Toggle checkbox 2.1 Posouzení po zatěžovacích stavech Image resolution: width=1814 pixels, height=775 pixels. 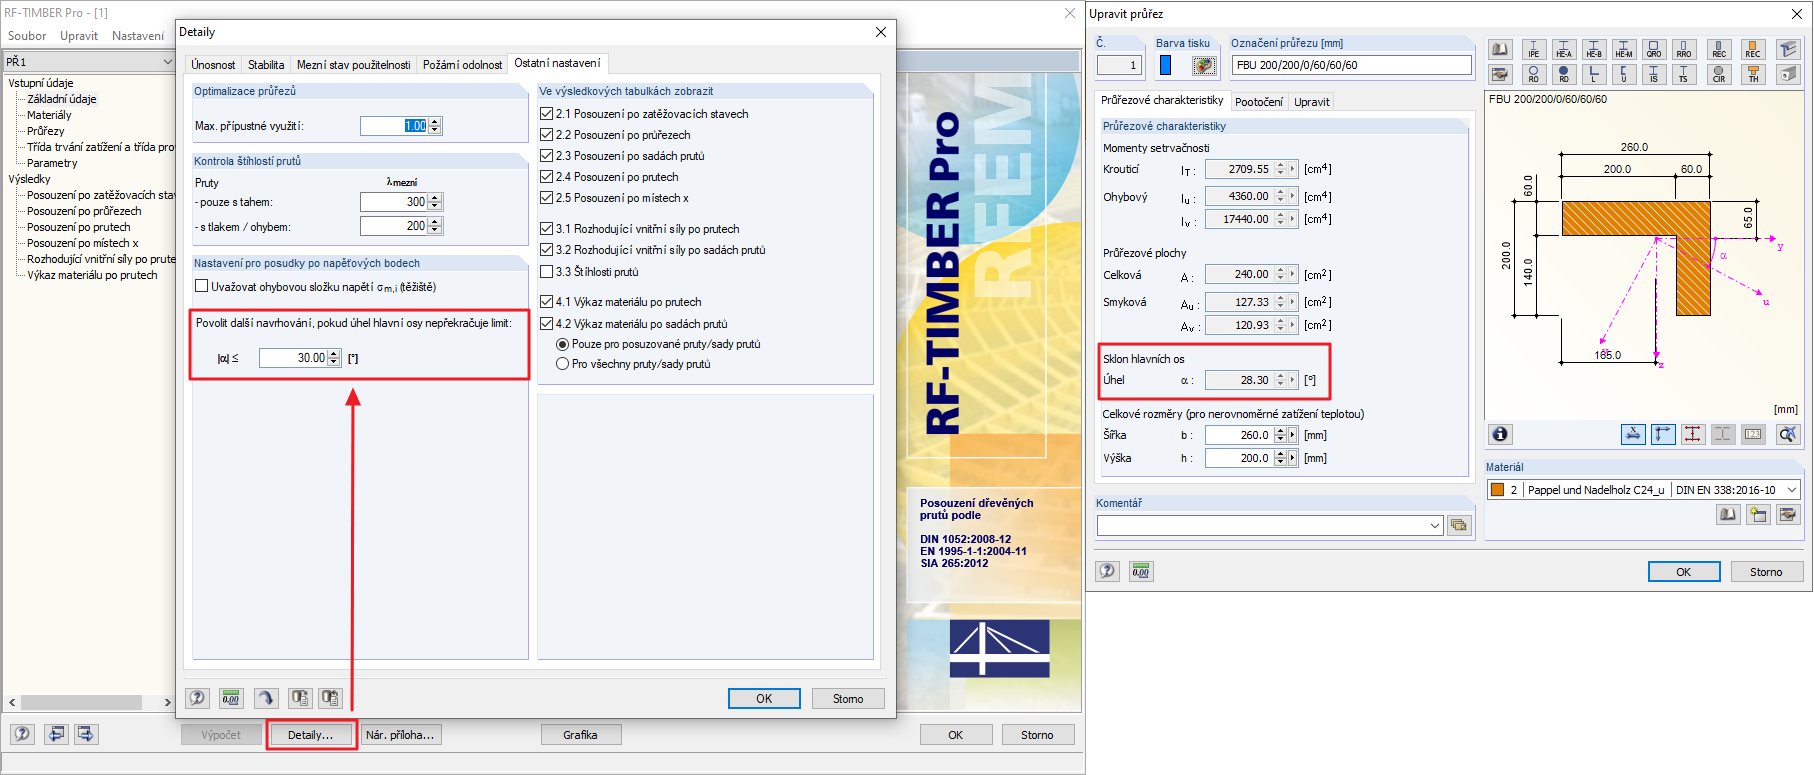pyautogui.click(x=546, y=114)
